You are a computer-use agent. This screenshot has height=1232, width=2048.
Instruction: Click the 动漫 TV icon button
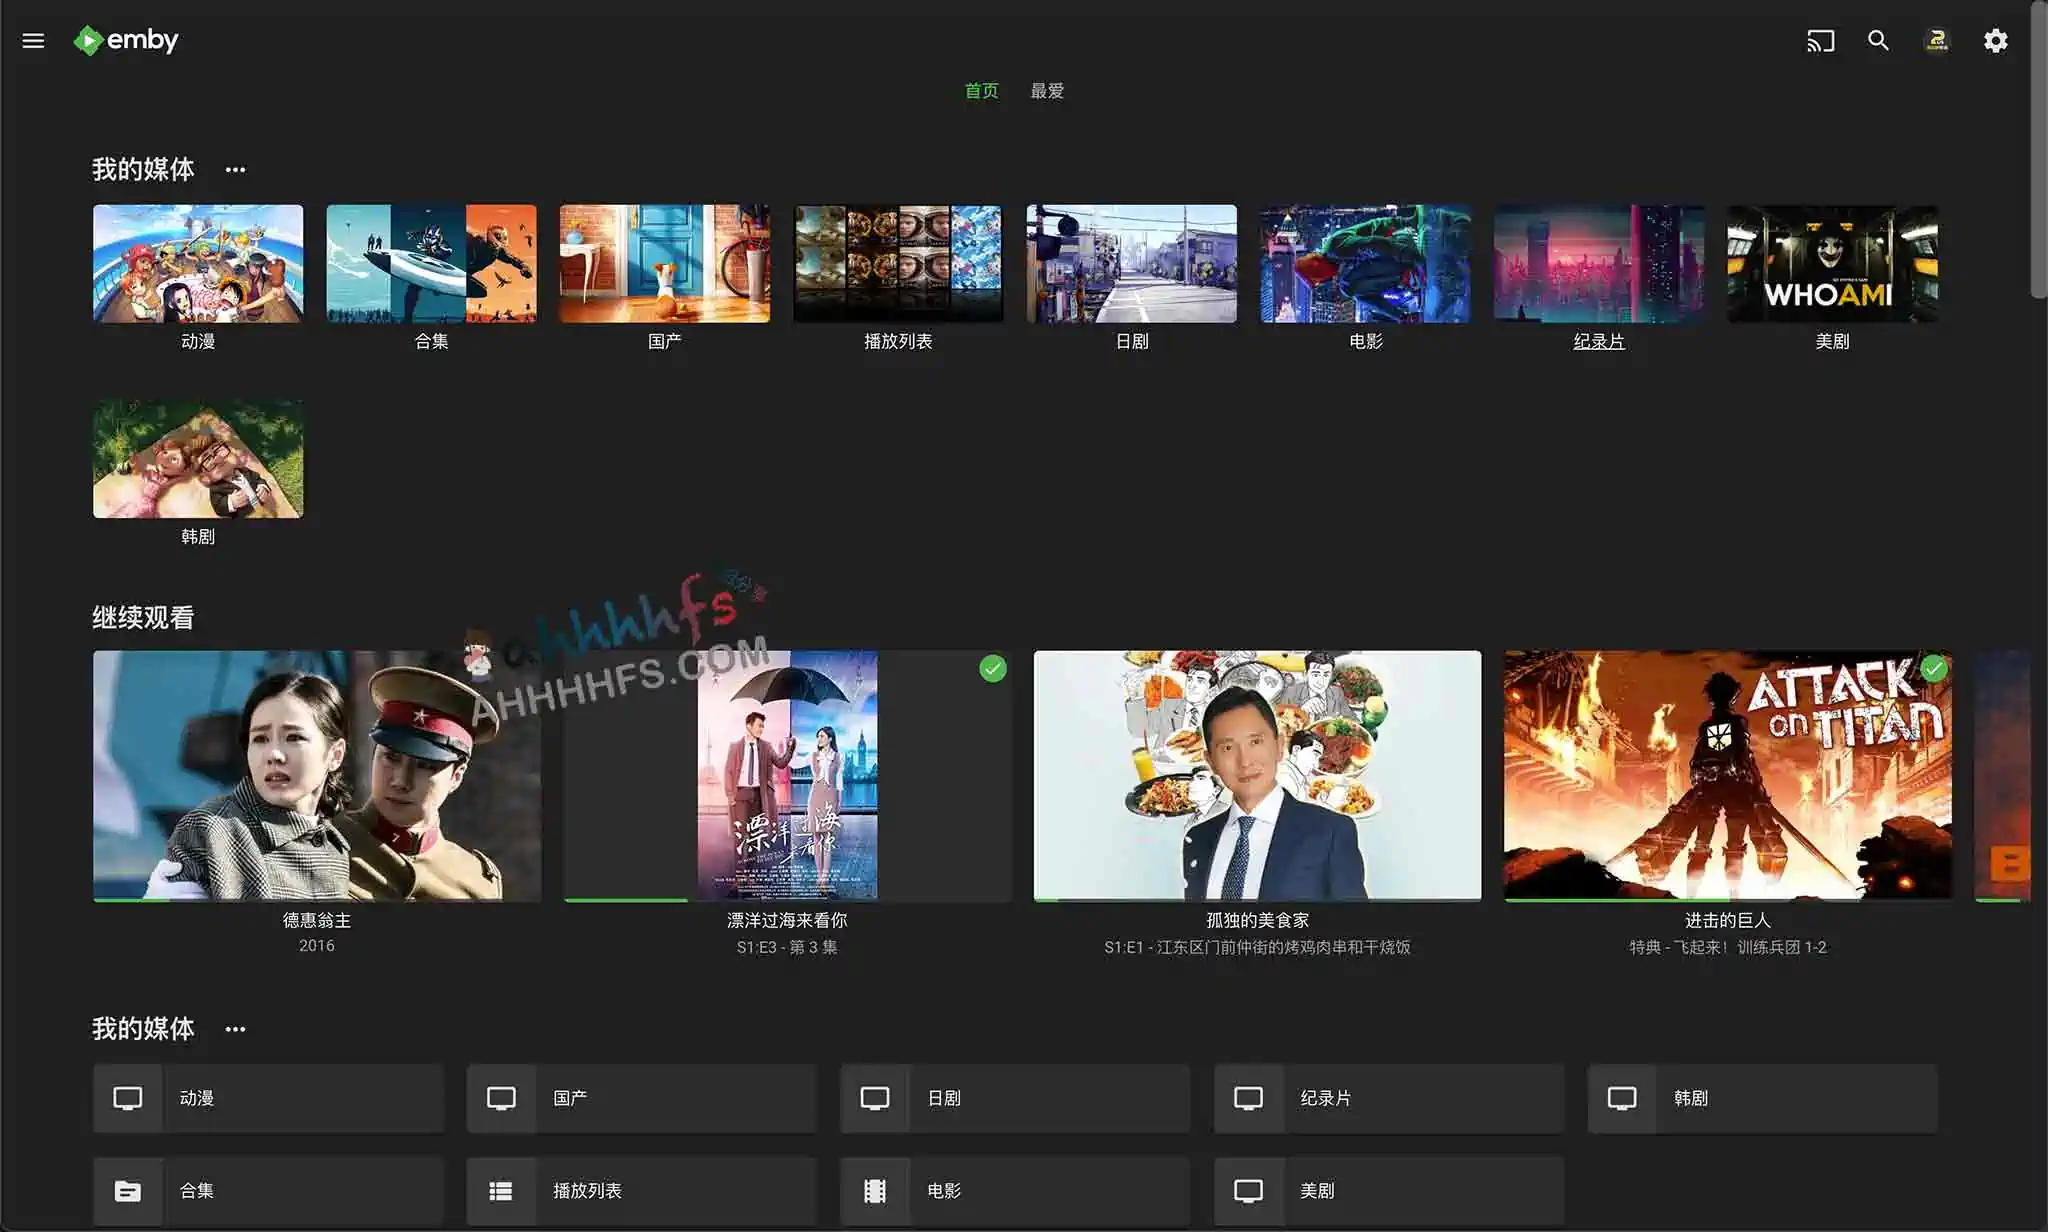[128, 1098]
